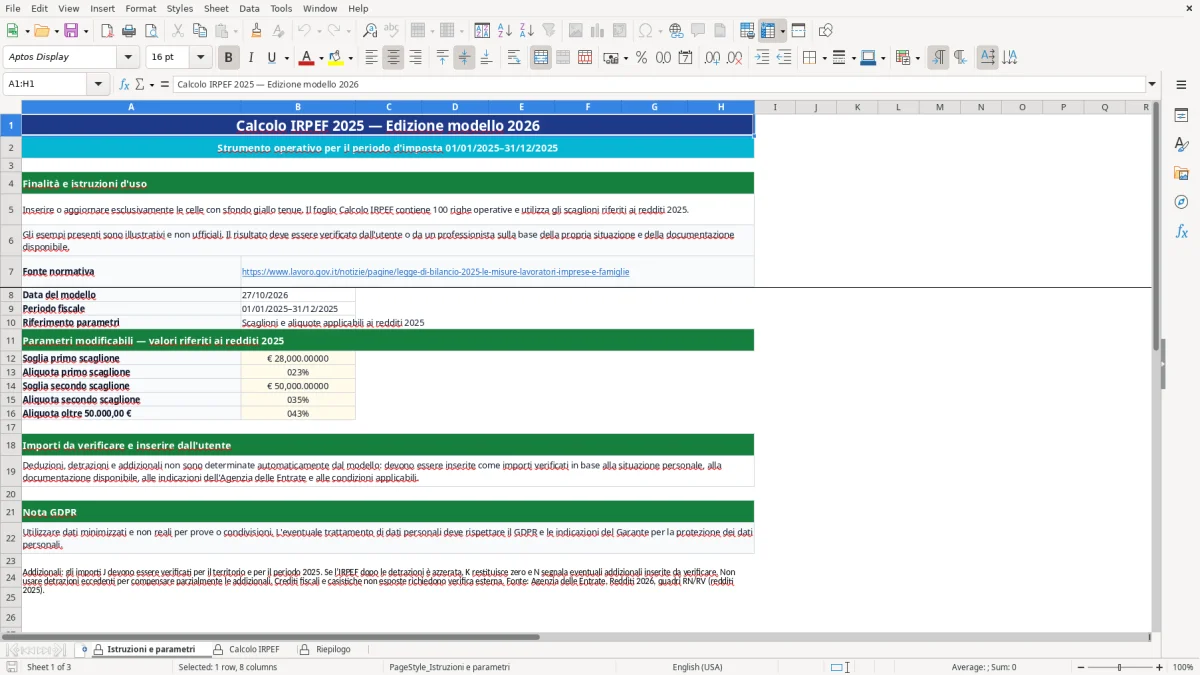The image size is (1200, 675).
Task: Open the Data menu
Action: tap(249, 8)
